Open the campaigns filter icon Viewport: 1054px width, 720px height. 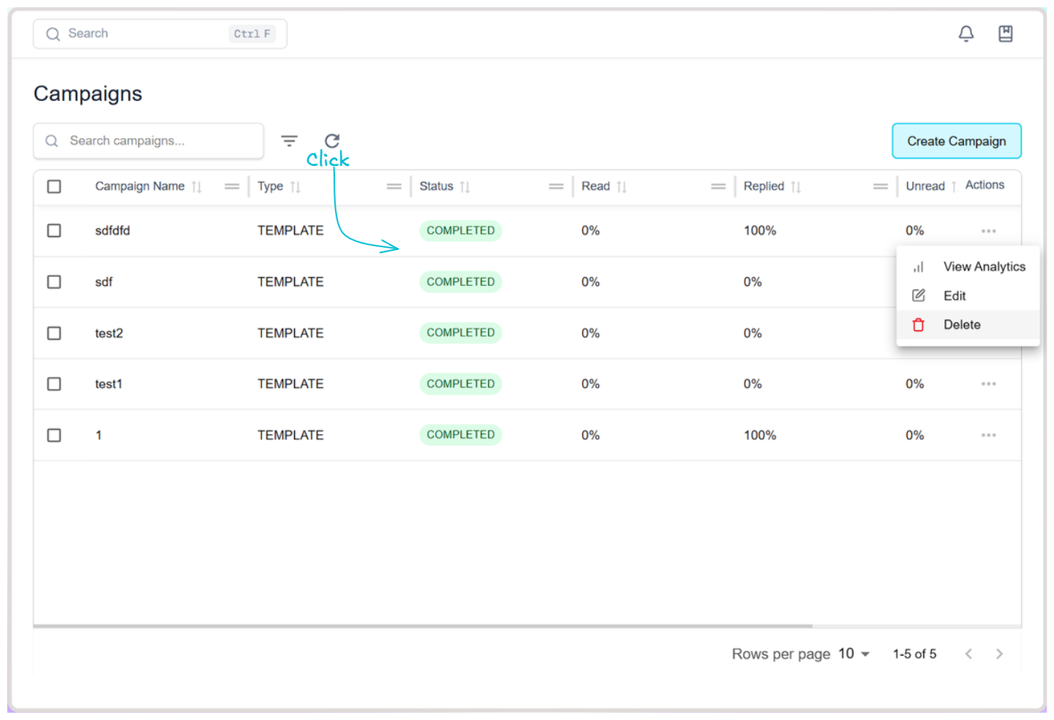289,141
